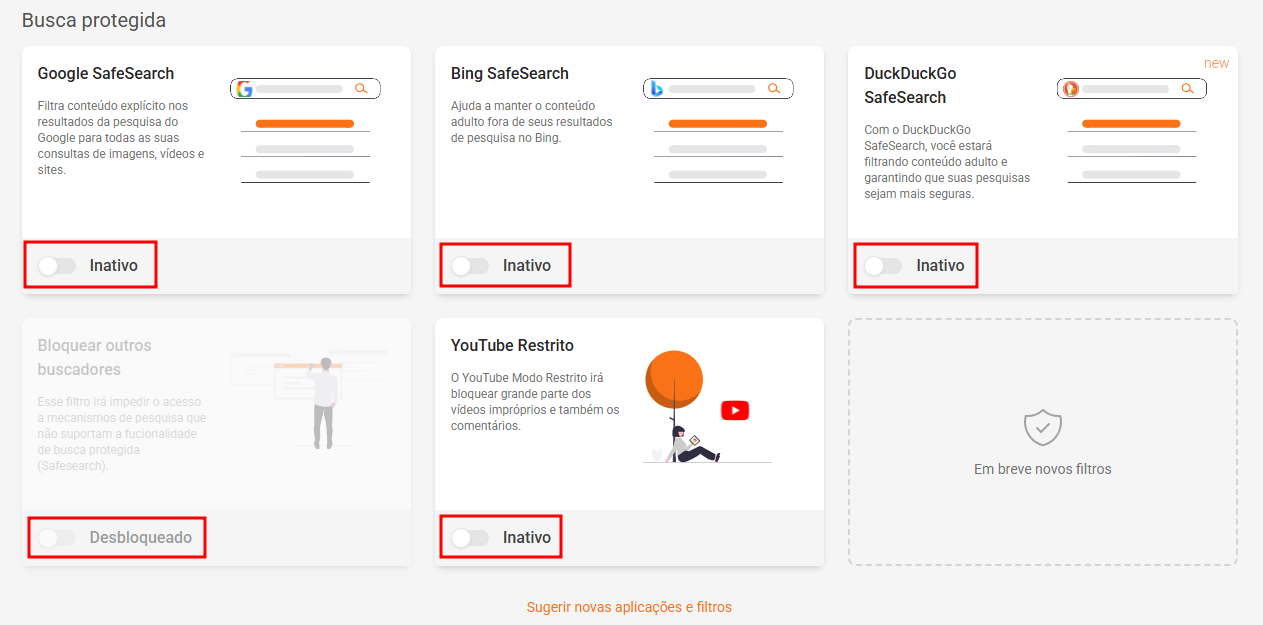Screen dimensions: 1263x625
Task: Toggle the Bloquear outros buscadores switch
Action: point(57,538)
